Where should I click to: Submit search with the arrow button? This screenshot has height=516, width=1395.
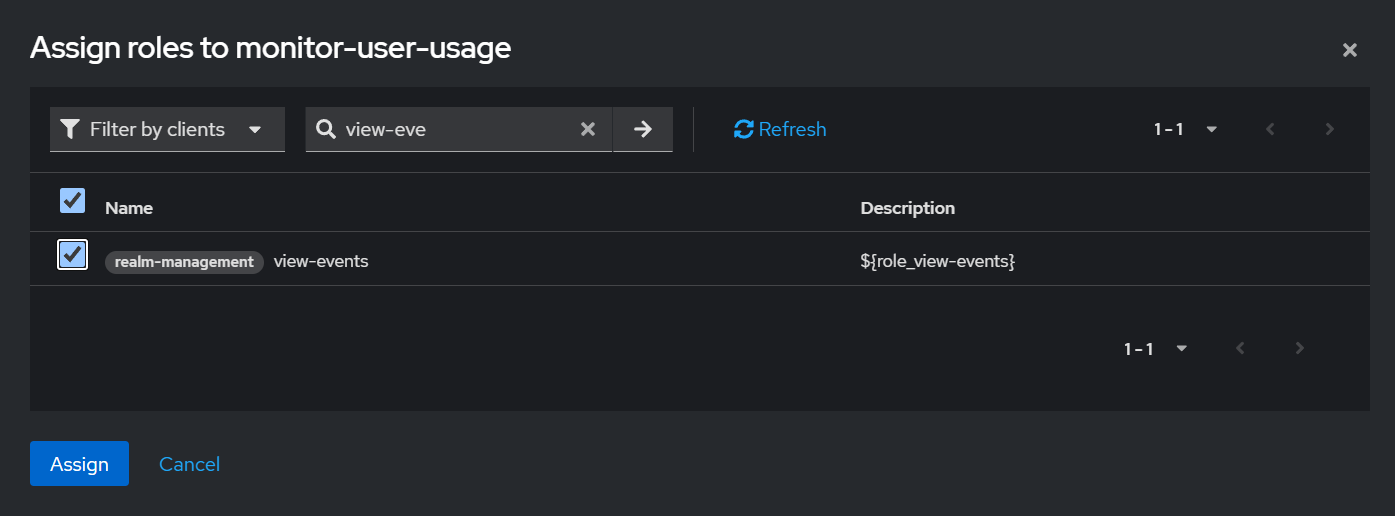pyautogui.click(x=643, y=130)
